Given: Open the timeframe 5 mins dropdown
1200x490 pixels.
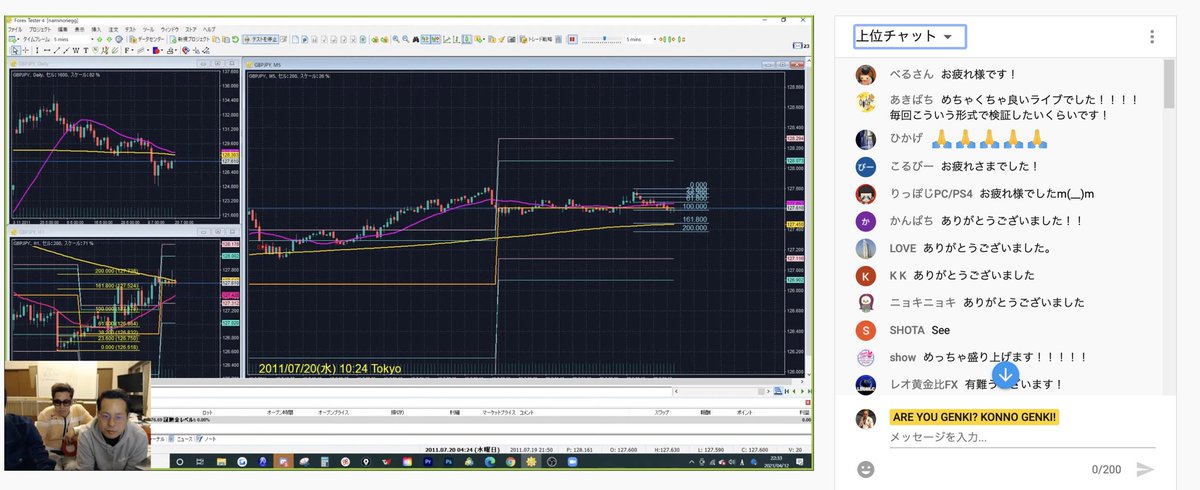Looking at the screenshot, I should tap(73, 39).
